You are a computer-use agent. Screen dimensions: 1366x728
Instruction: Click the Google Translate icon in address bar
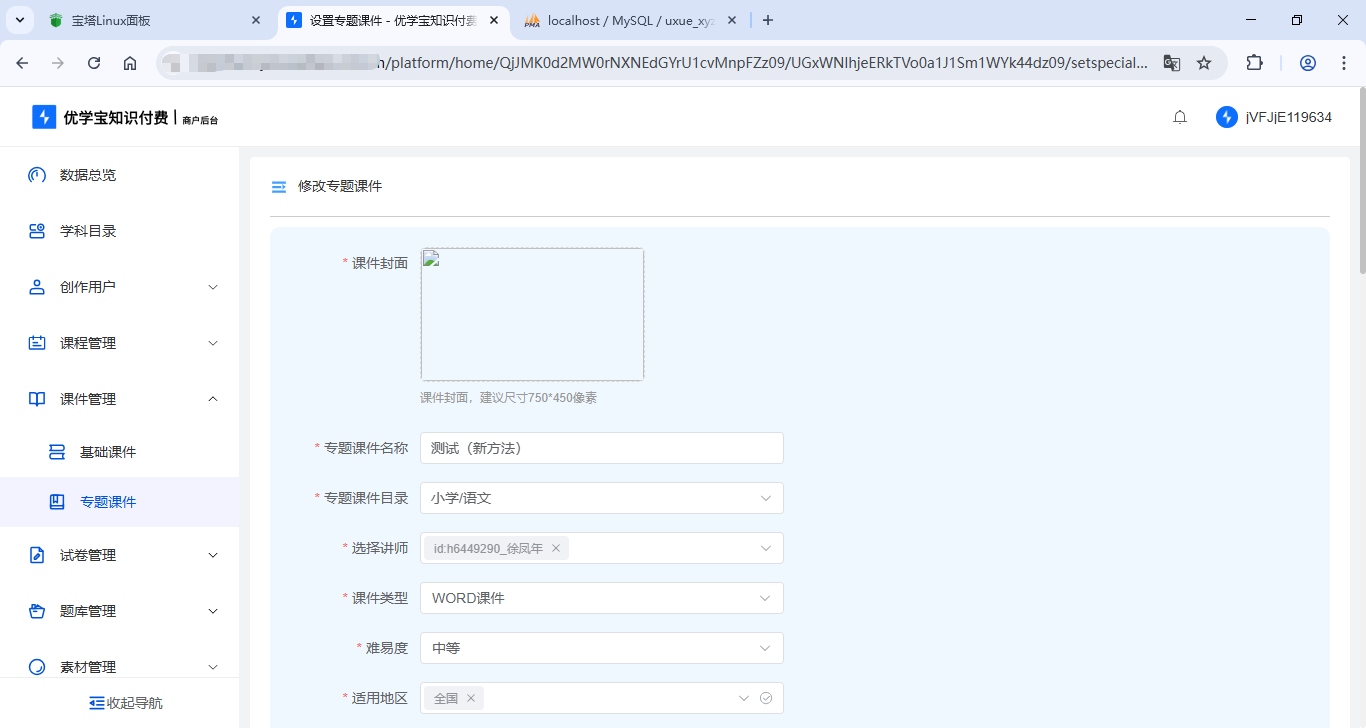click(x=1171, y=62)
